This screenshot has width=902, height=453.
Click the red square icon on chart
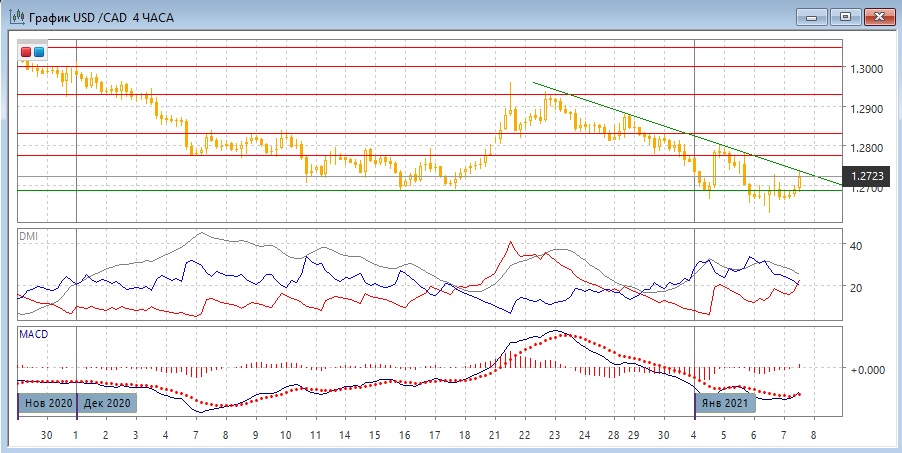coord(26,52)
